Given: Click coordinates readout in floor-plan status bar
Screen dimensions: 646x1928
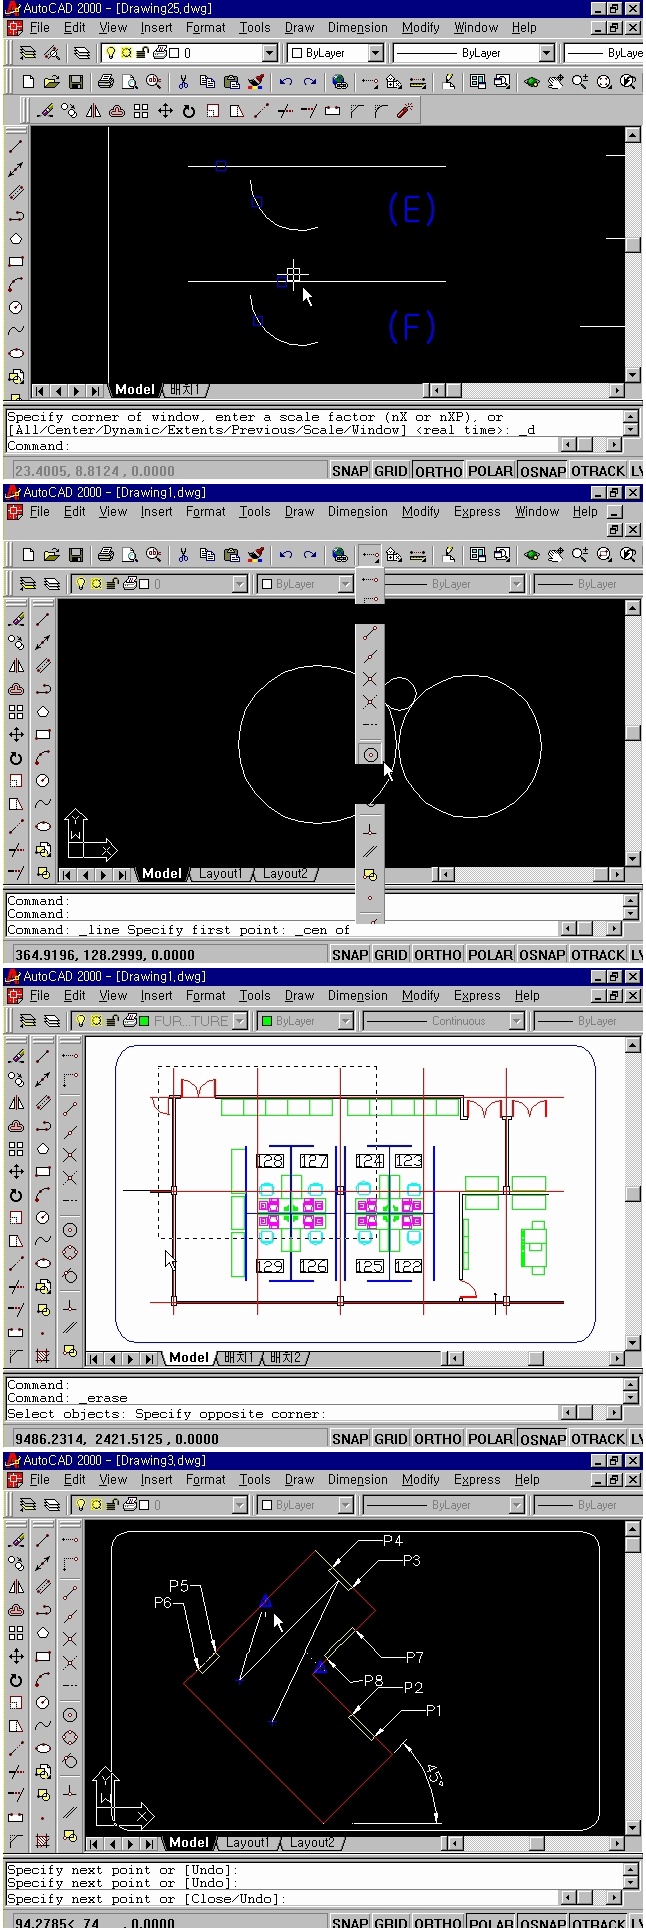Looking at the screenshot, I should pyautogui.click(x=117, y=1439).
